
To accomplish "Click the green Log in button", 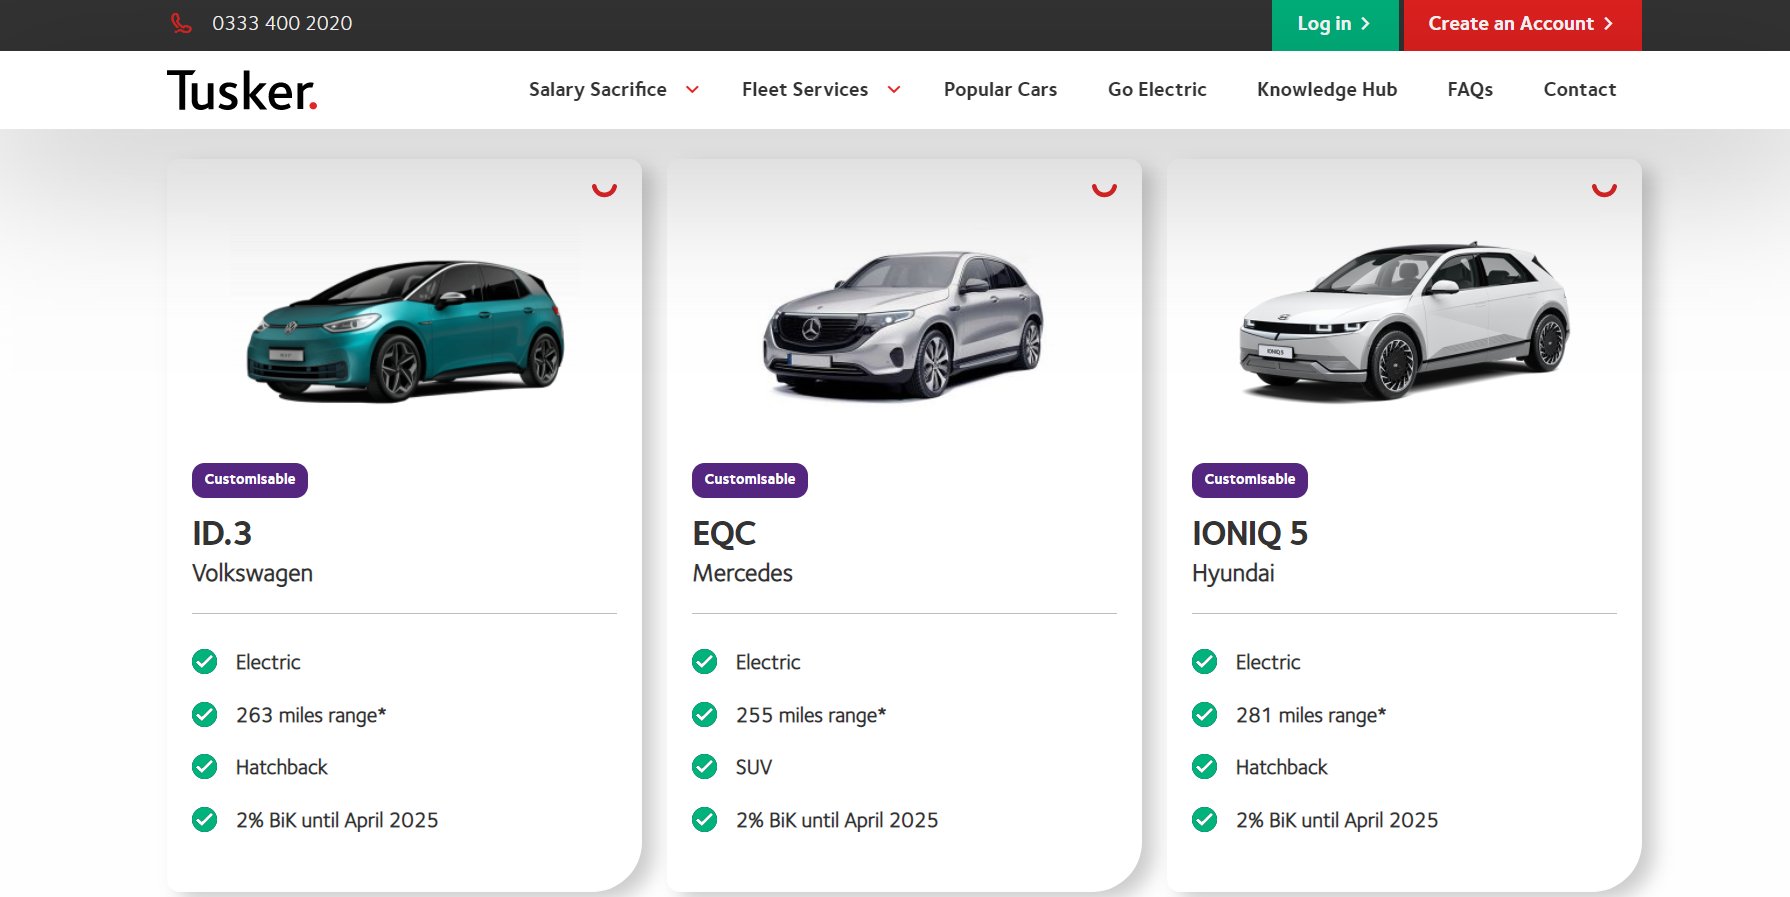I will pos(1335,25).
